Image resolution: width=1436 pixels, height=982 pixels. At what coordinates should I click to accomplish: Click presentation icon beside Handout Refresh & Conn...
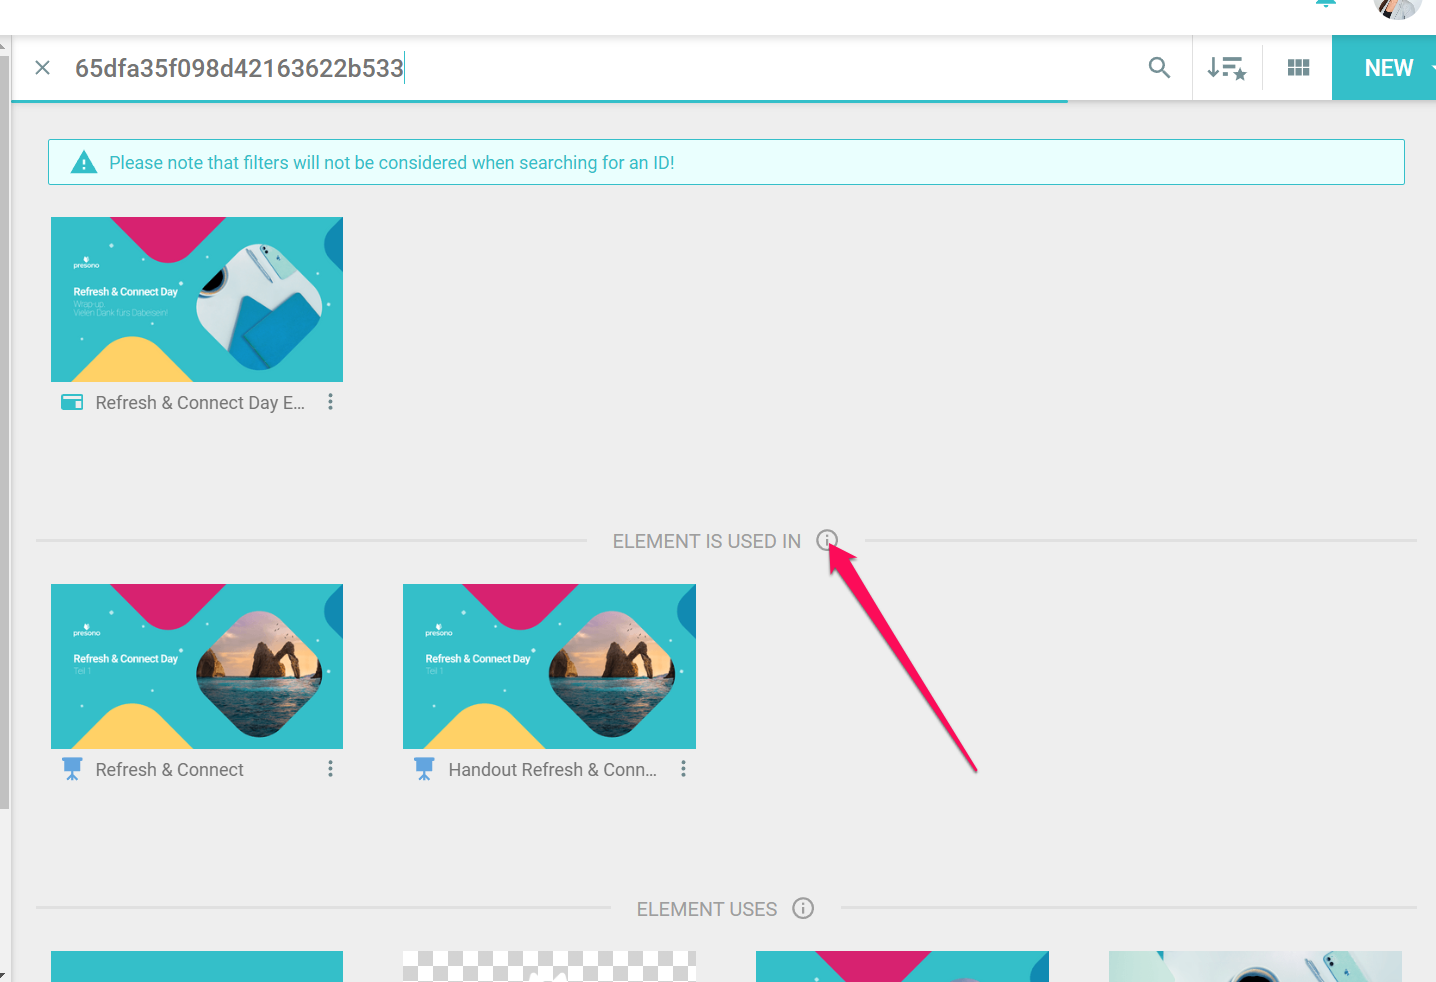(x=424, y=769)
